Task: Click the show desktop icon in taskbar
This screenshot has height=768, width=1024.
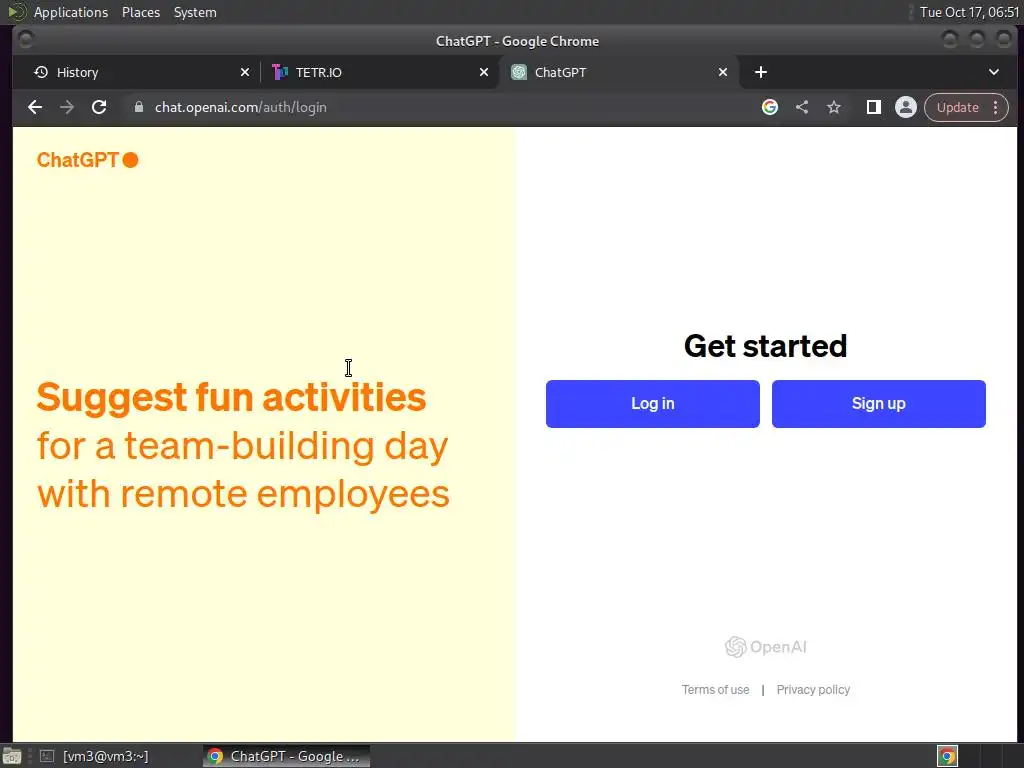Action: point(12,756)
